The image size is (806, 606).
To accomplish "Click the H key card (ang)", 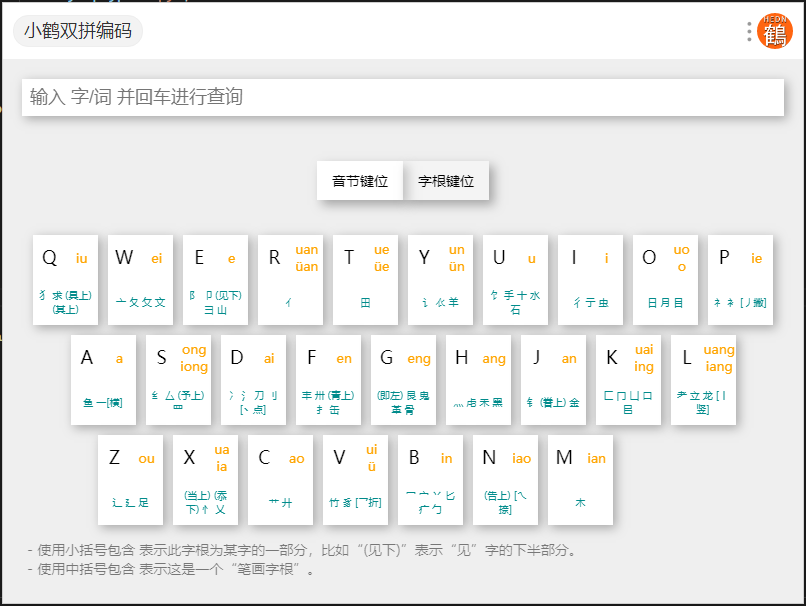I will tap(479, 380).
